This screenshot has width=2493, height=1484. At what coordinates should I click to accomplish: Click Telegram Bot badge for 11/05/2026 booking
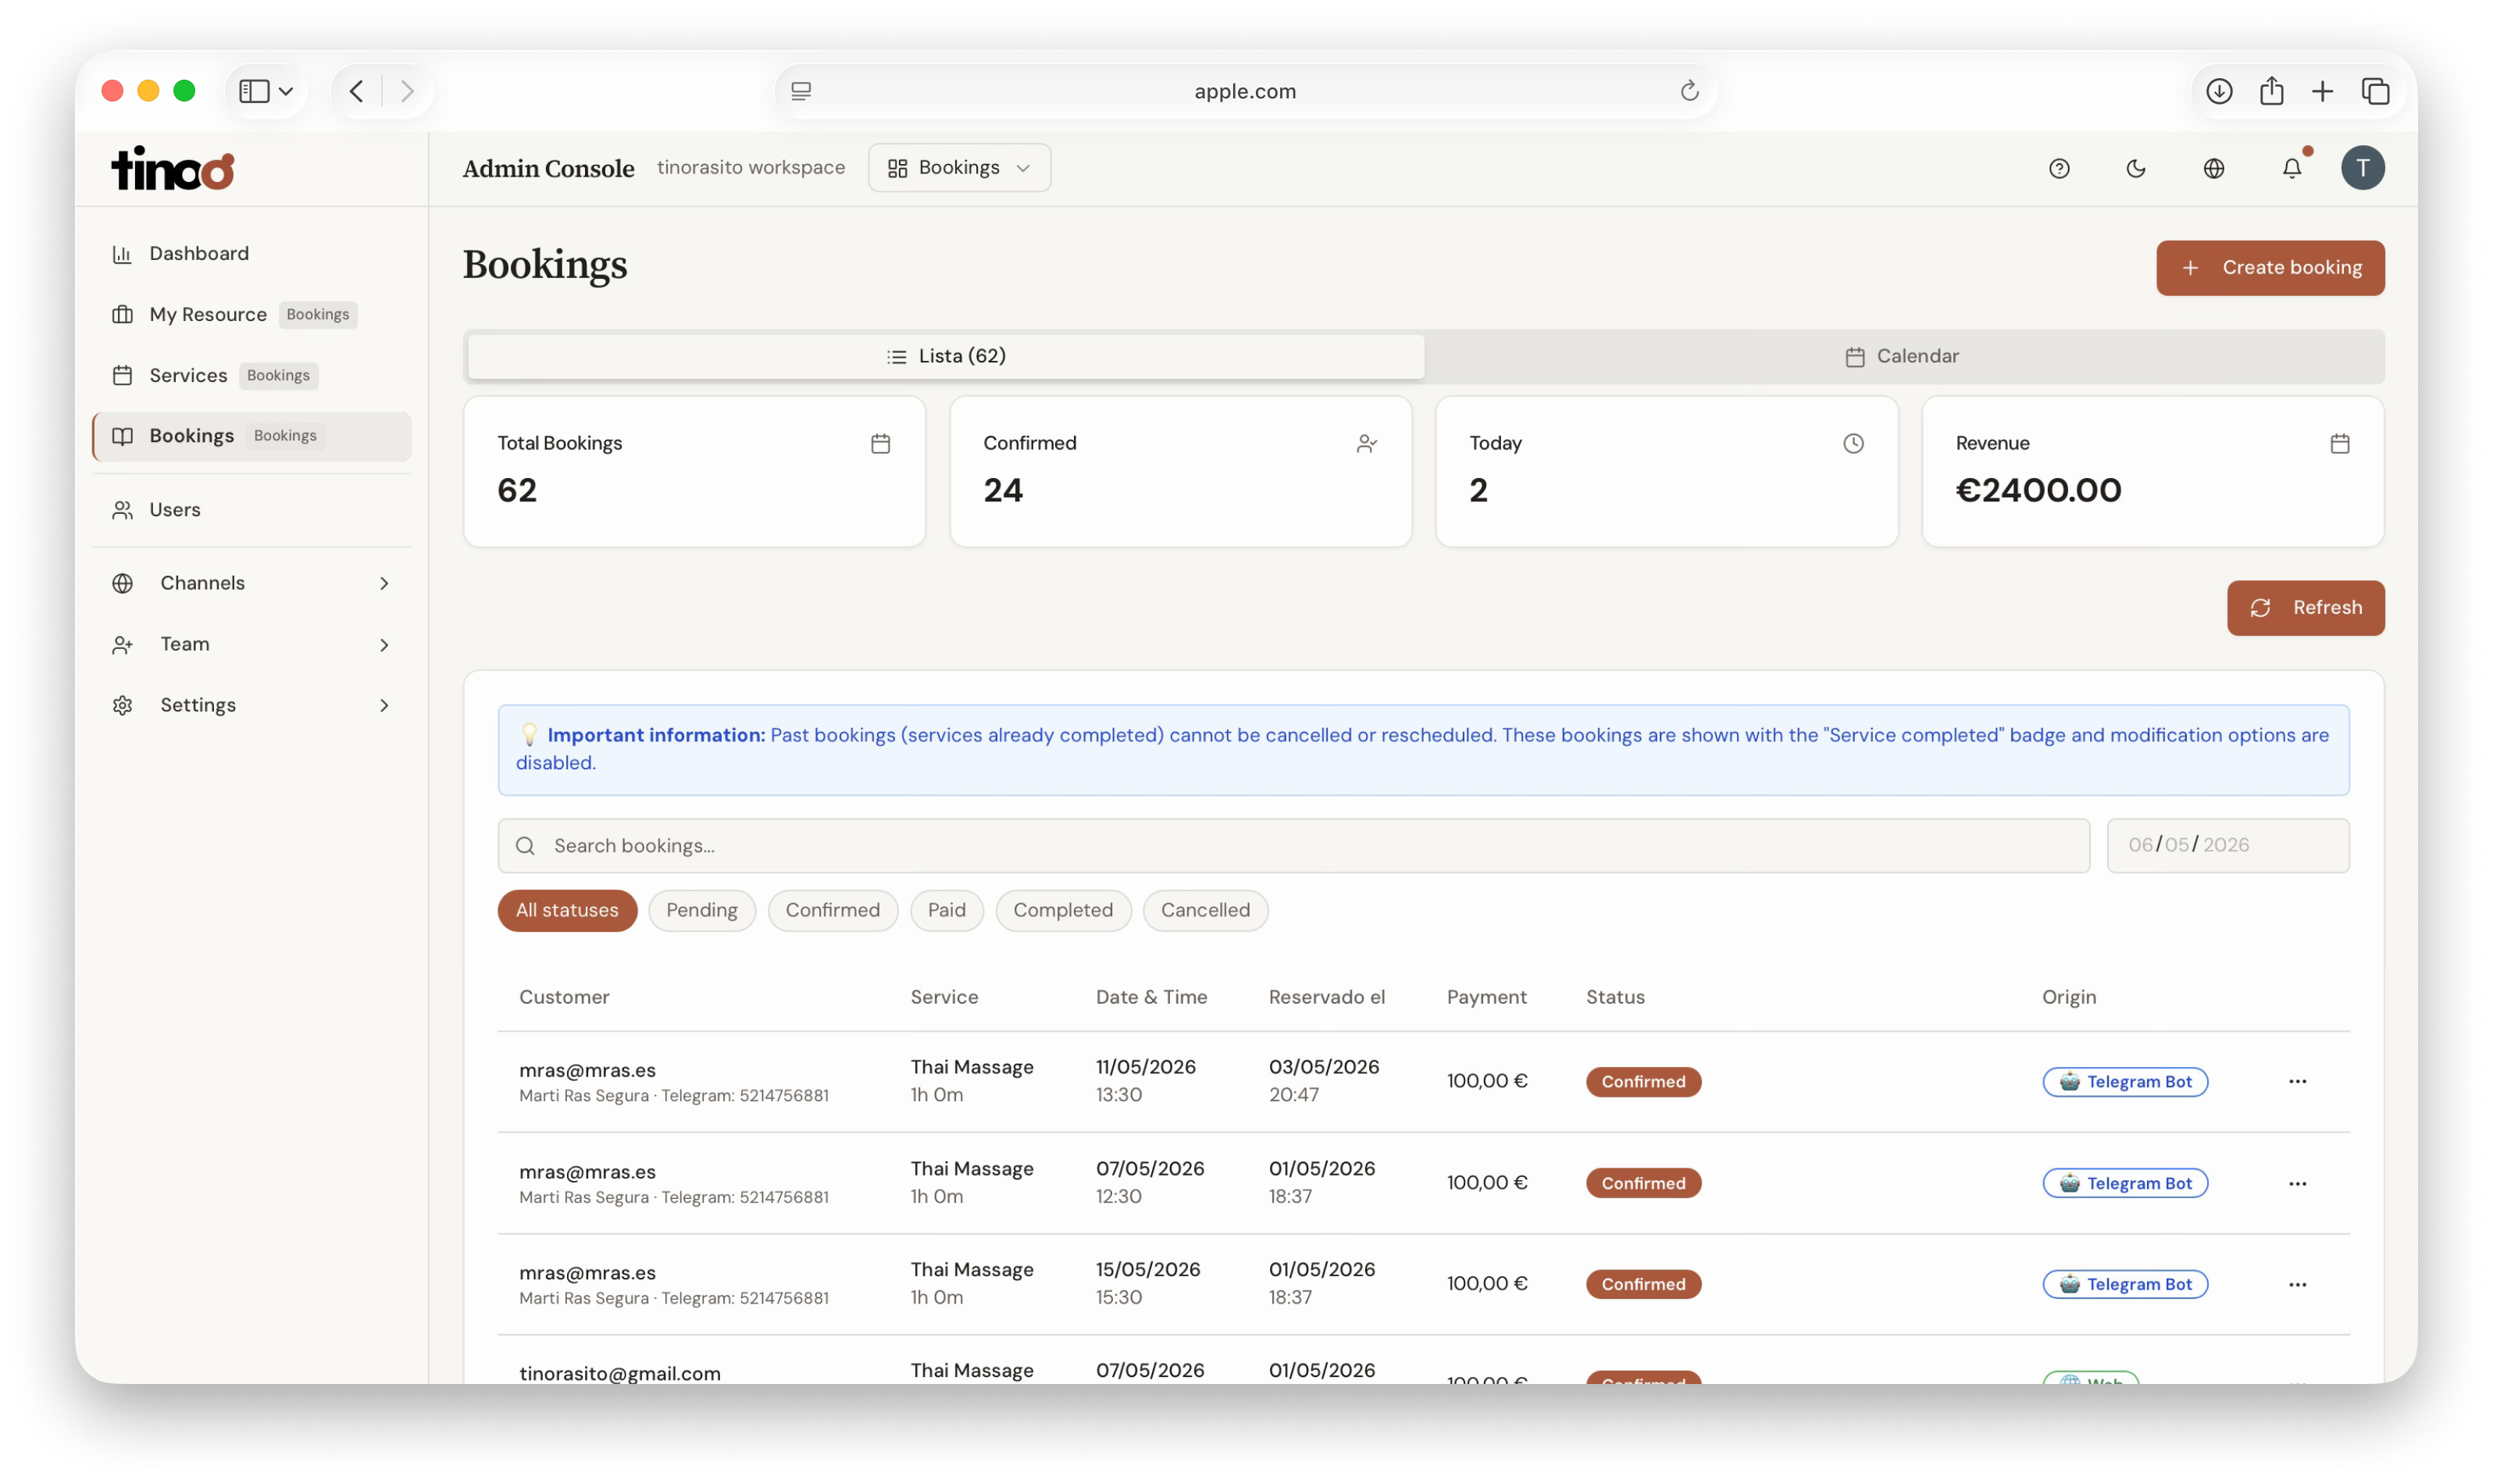click(x=2124, y=1082)
